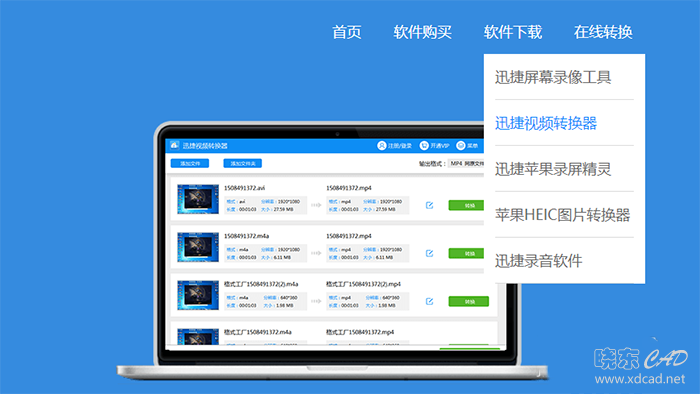
Task: Click the converter app logo icon
Action: coord(175,145)
